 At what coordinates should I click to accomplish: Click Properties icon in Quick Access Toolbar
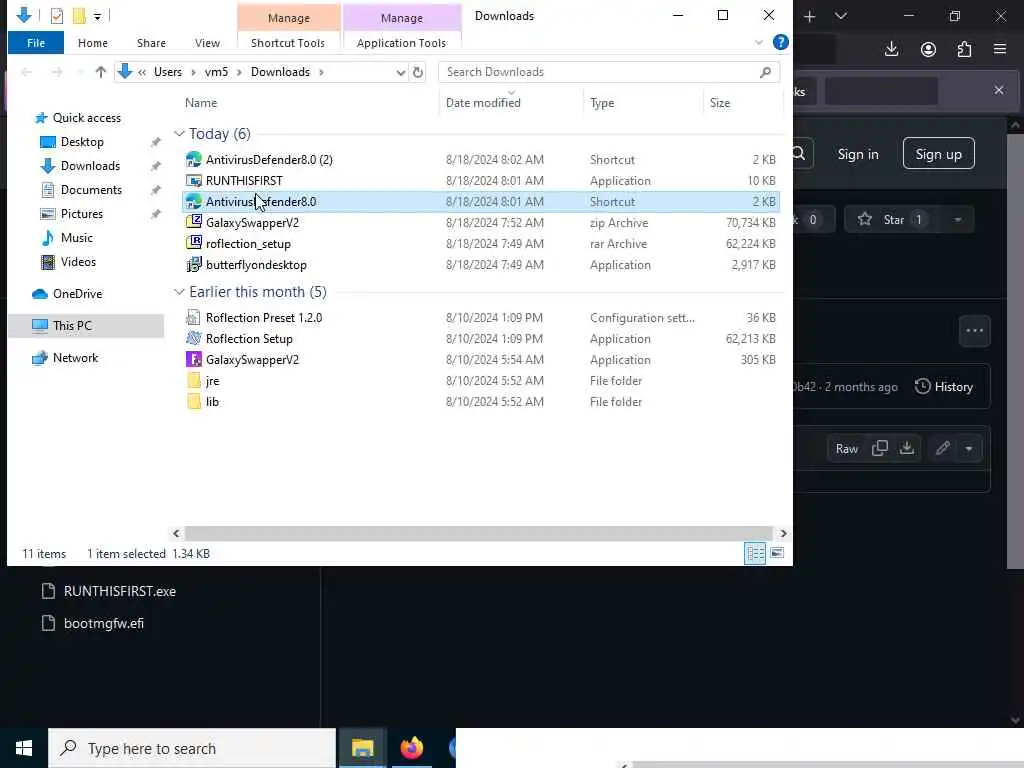tap(57, 16)
